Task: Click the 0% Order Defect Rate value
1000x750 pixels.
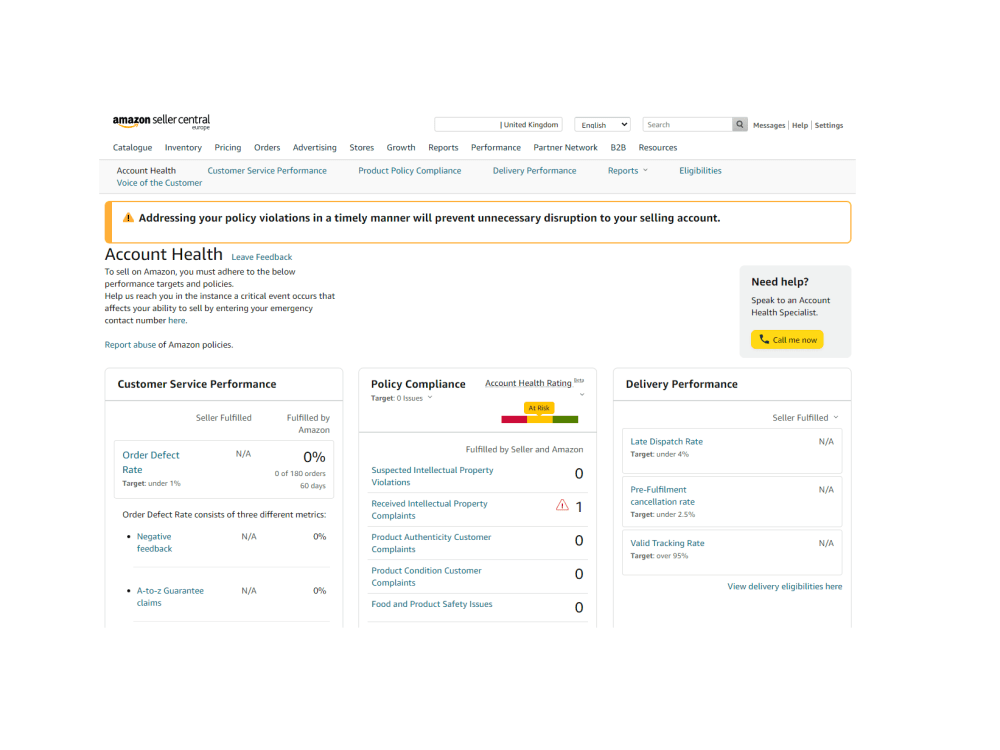Action: [314, 457]
